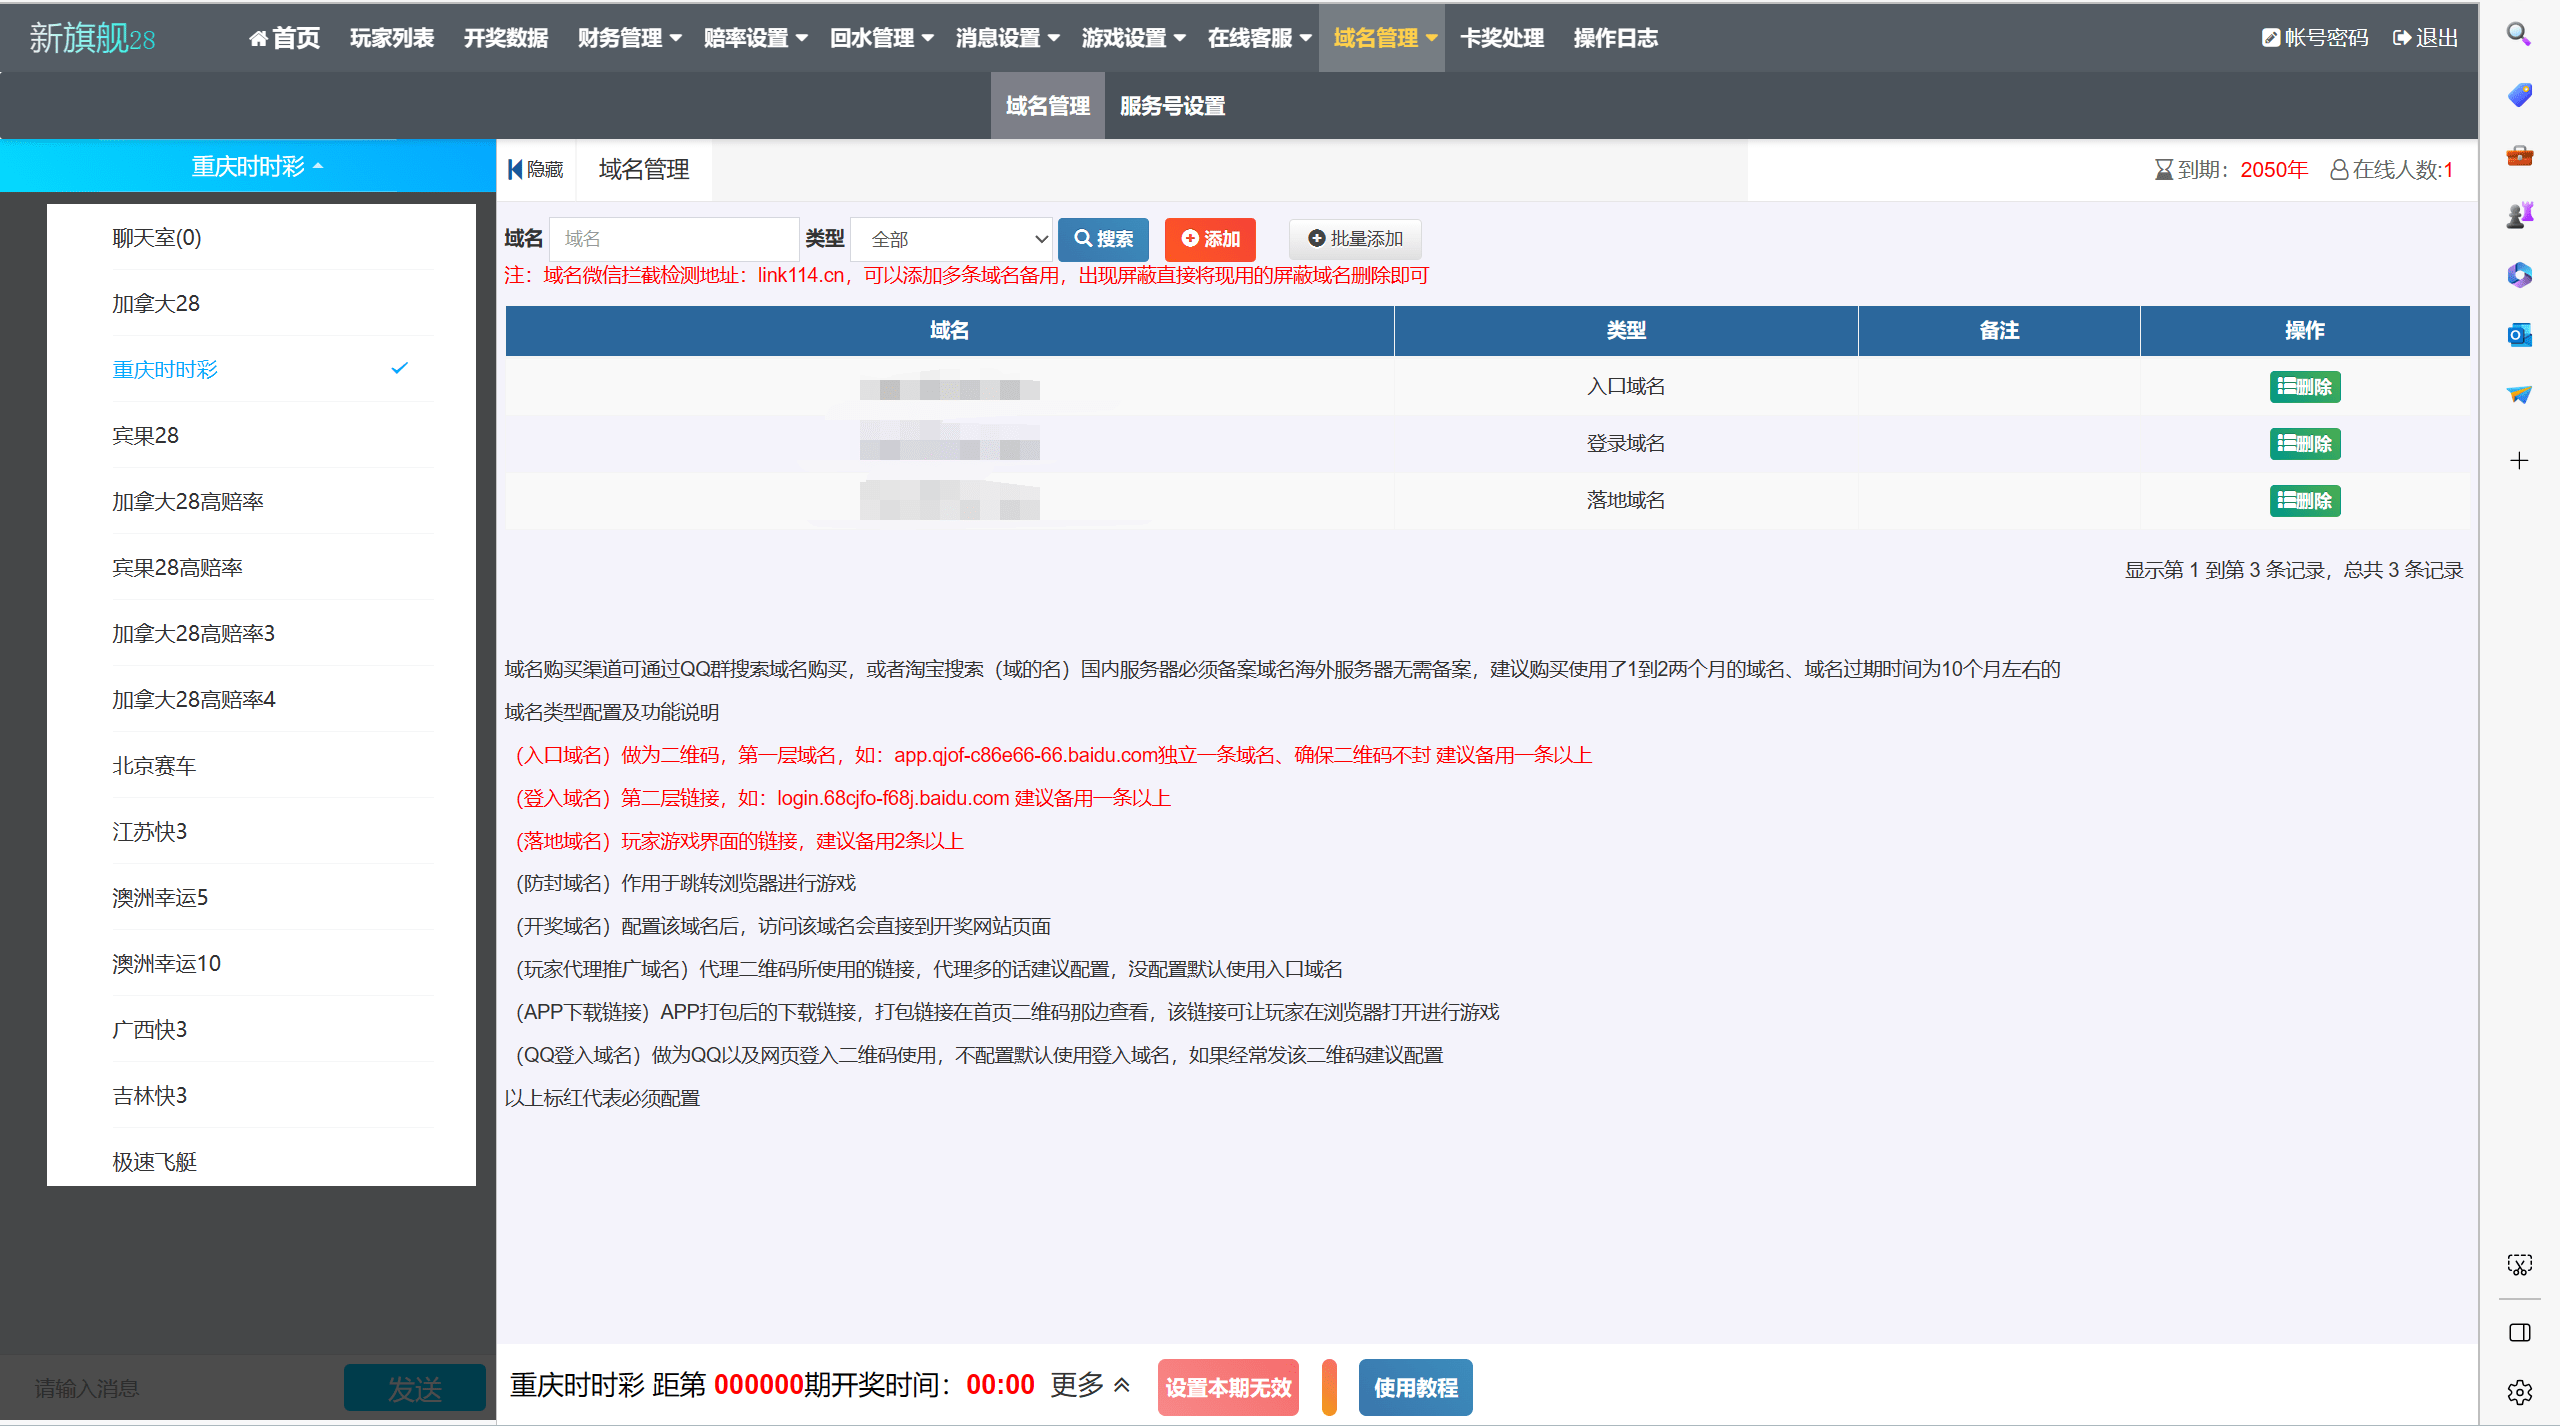Click the blue 搜索 button

click(x=1103, y=239)
